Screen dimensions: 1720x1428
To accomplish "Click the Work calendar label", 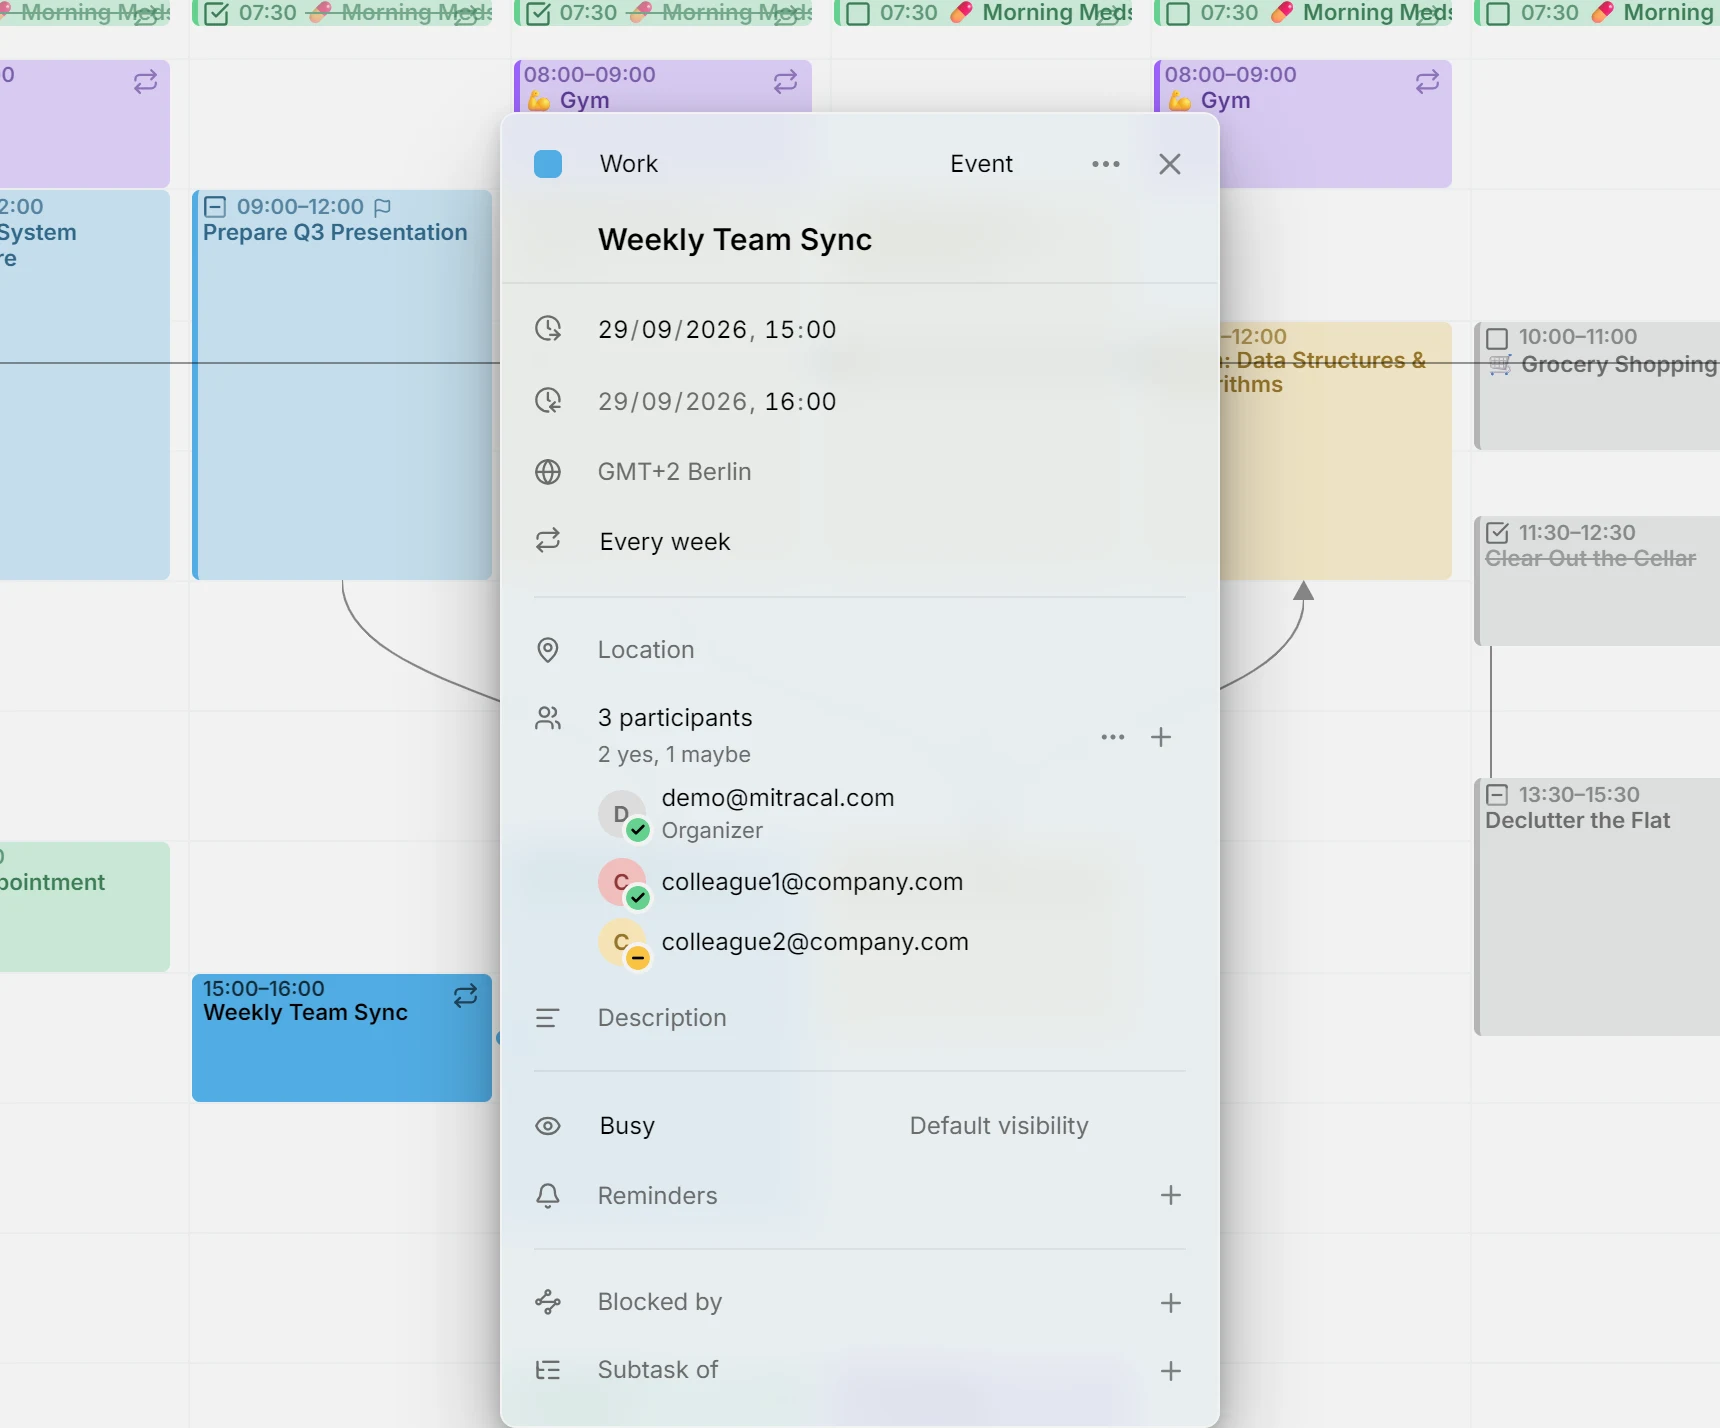I will pyautogui.click(x=629, y=164).
